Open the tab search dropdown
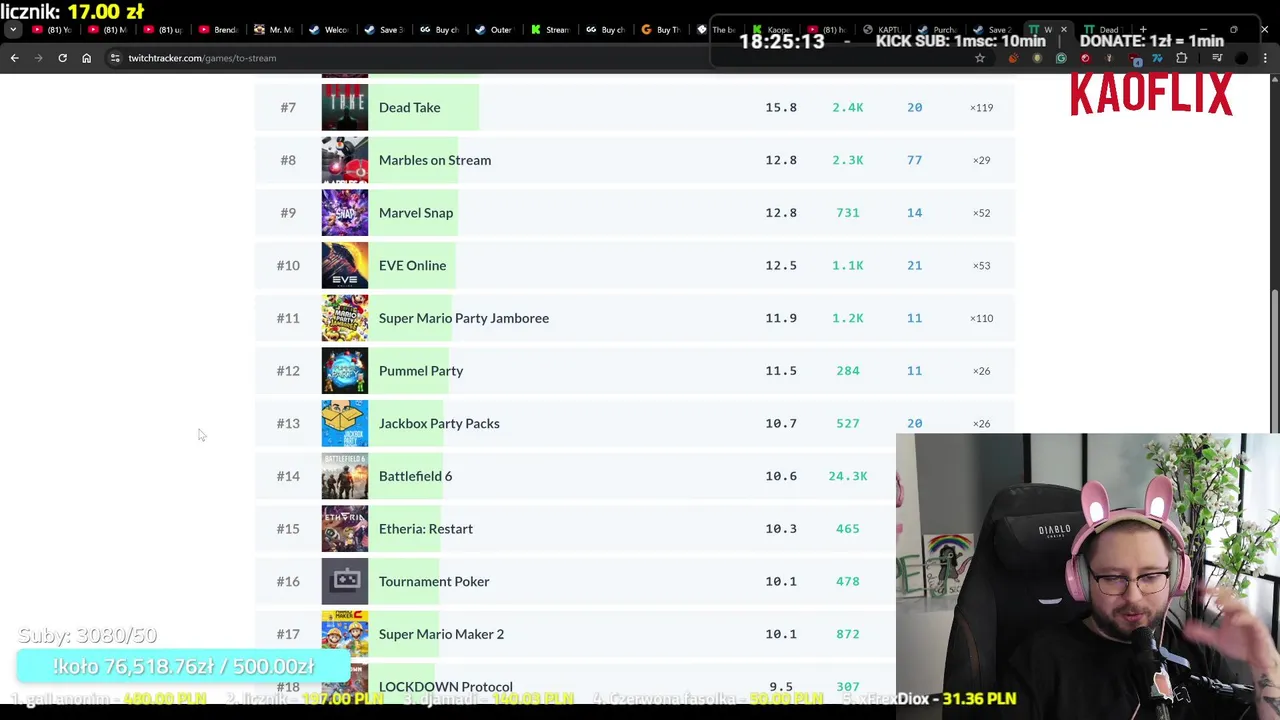This screenshot has height=720, width=1280. (13, 30)
